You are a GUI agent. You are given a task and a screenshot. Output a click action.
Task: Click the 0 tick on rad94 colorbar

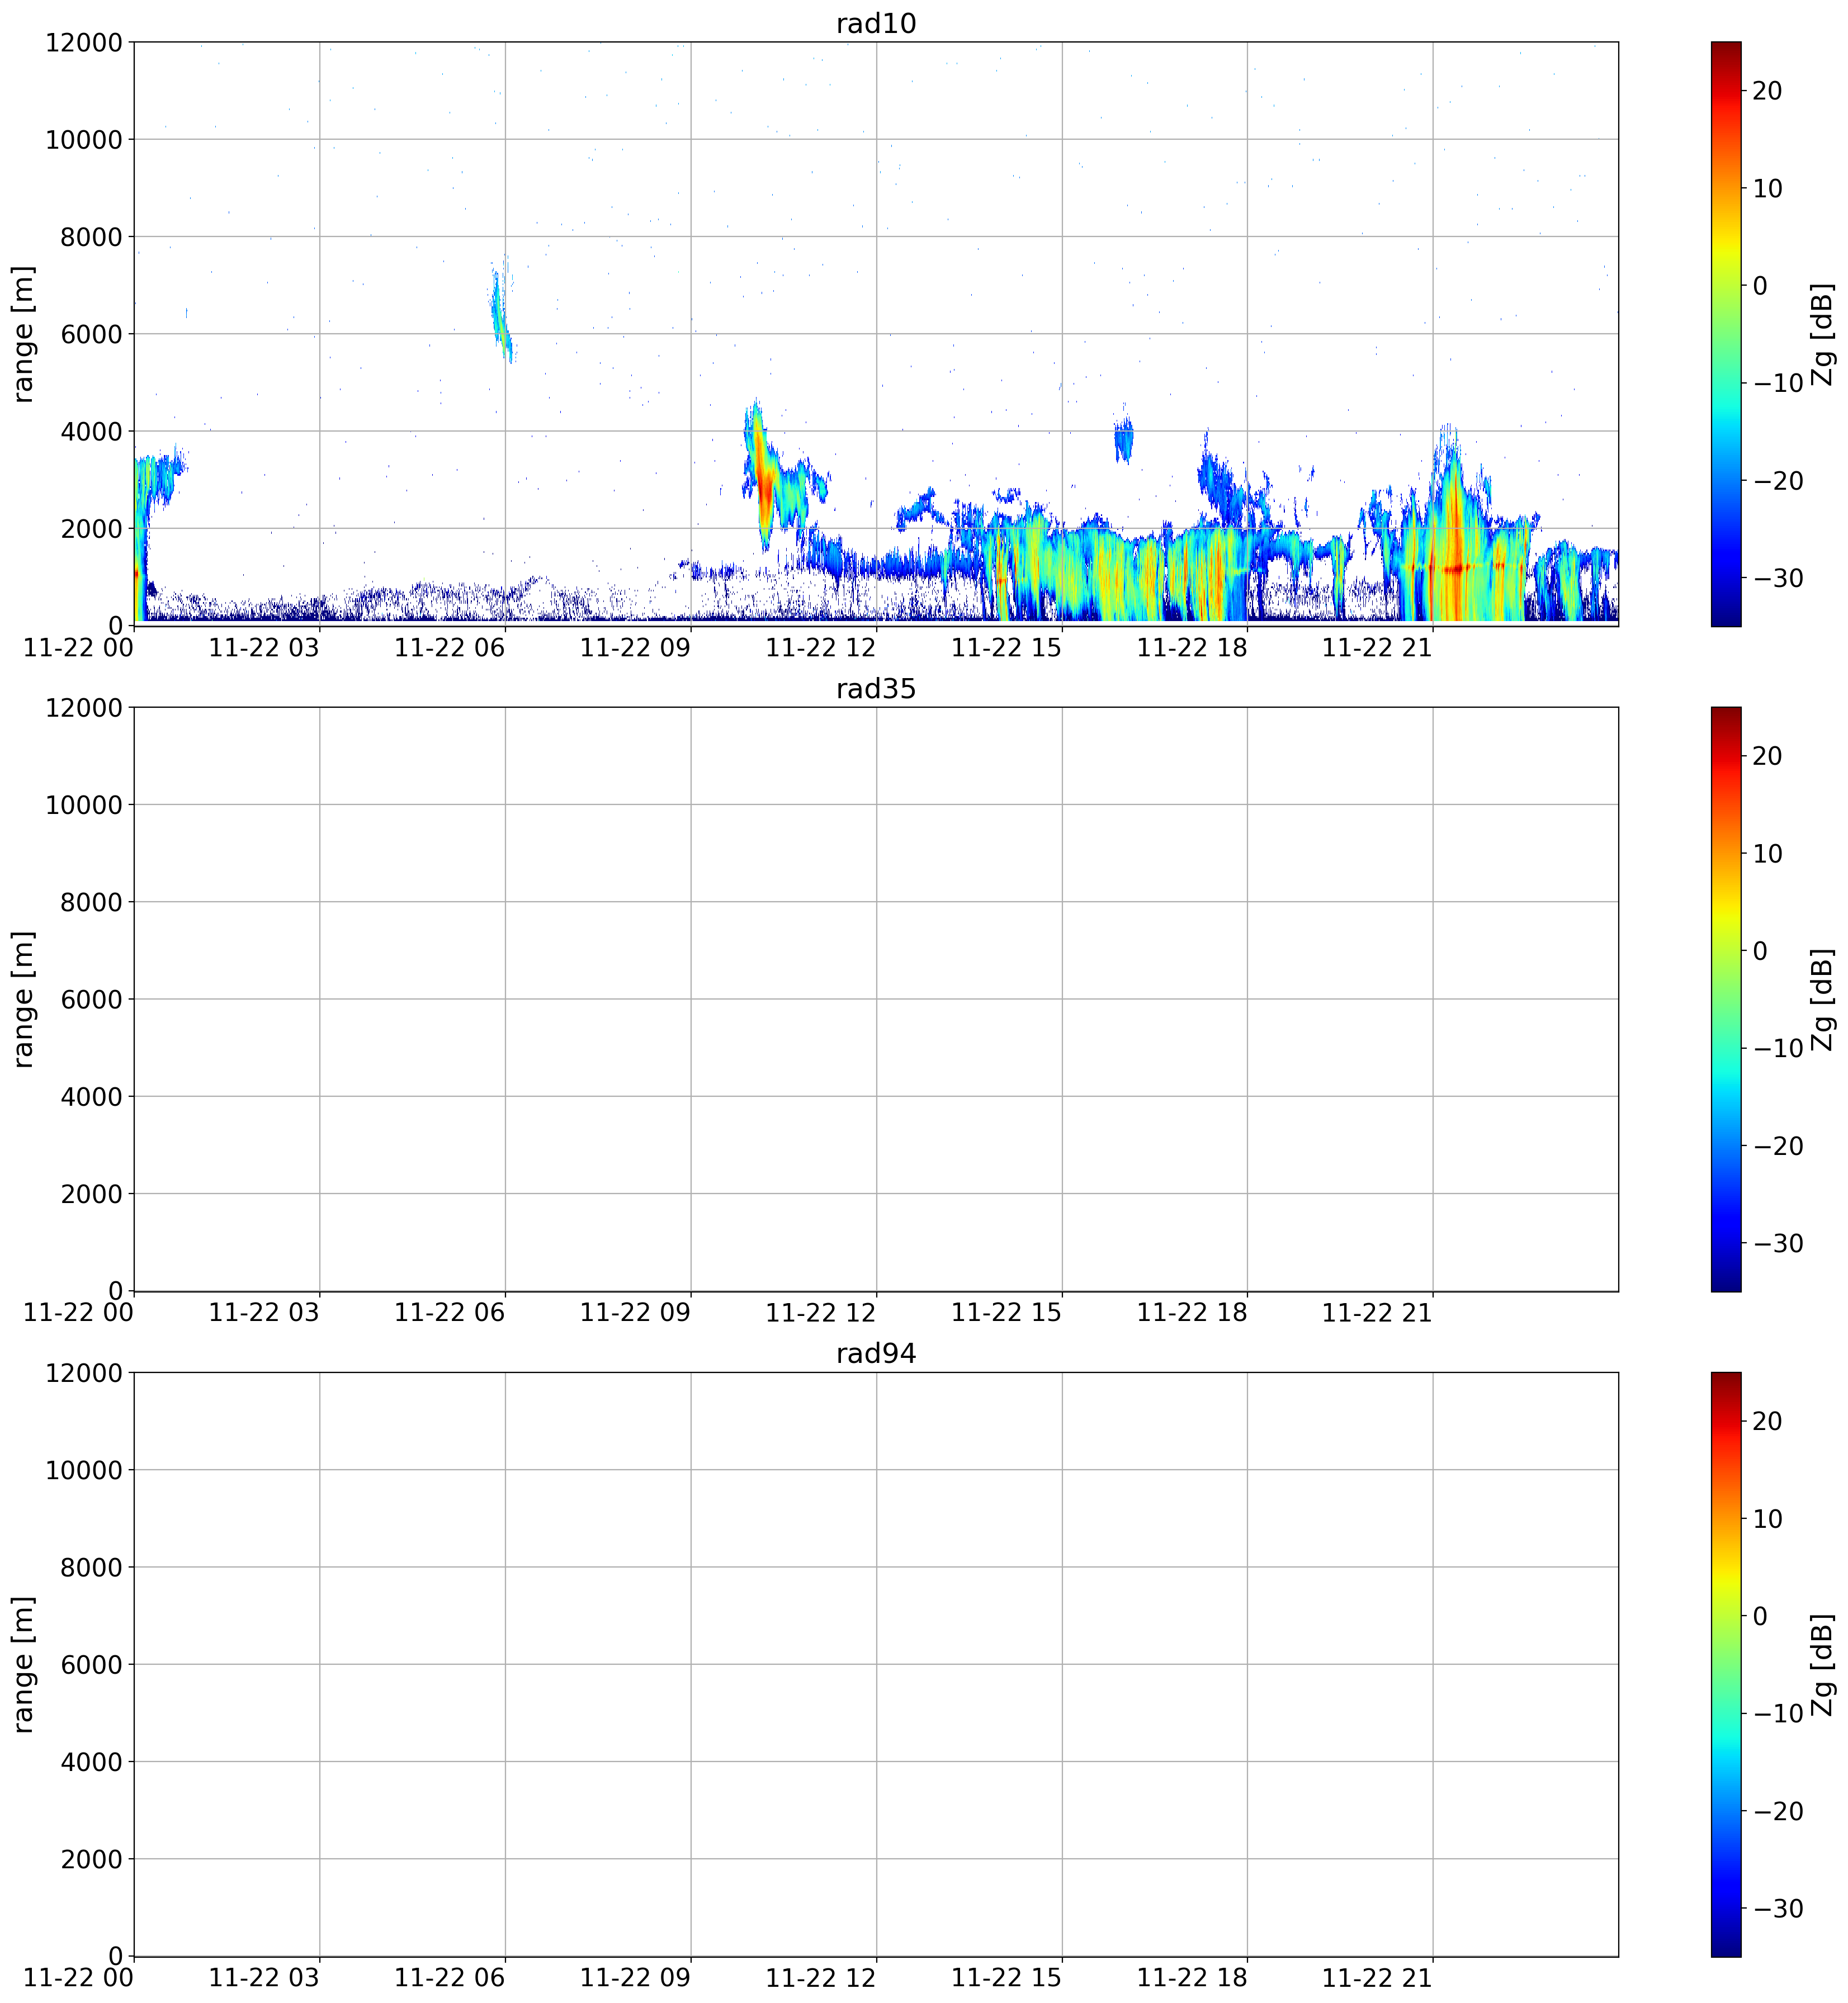1760,1616
